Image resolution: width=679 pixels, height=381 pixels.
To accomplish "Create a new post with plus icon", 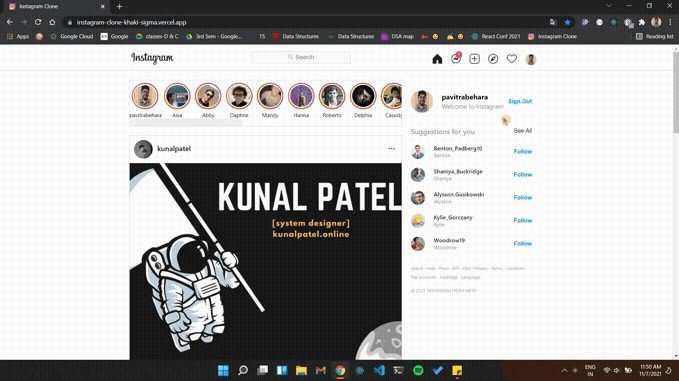I will 474,59.
